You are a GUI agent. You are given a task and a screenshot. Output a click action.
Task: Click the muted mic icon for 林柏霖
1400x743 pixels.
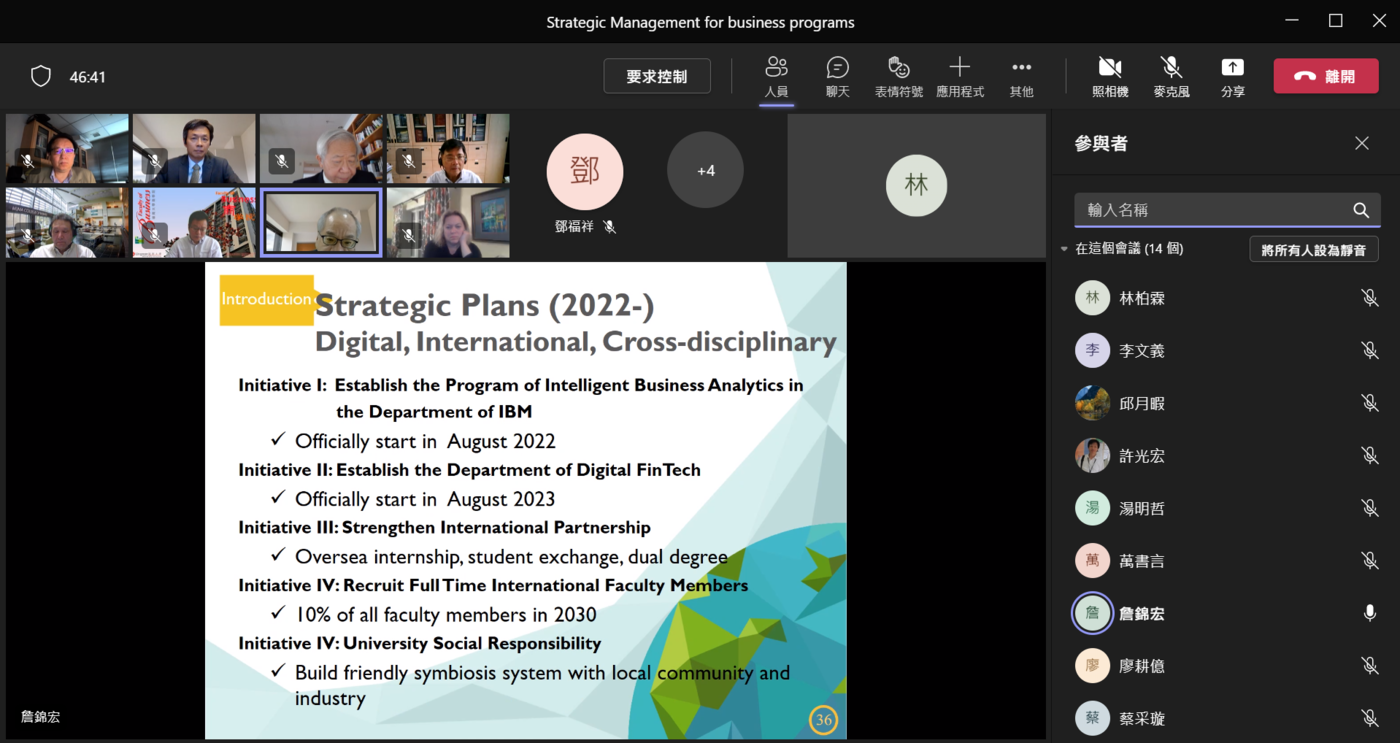pos(1370,298)
